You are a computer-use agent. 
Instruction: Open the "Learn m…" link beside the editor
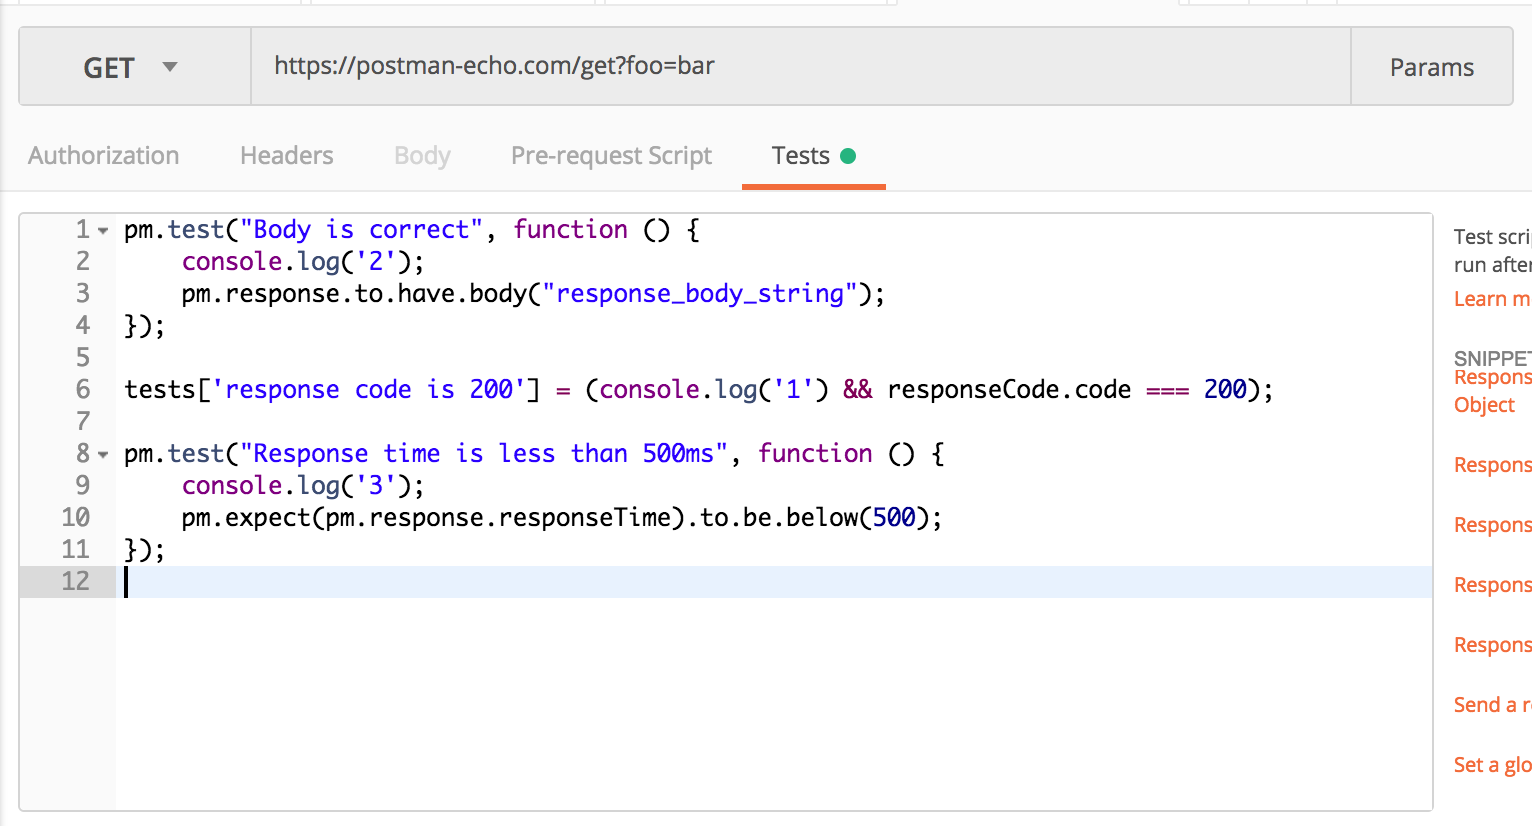(x=1492, y=299)
